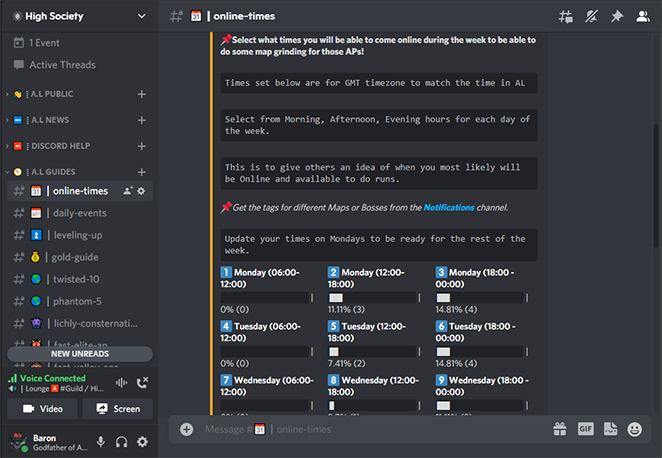Open the leveling-up channel
Viewport: 662px width, 458px height.
pos(80,235)
